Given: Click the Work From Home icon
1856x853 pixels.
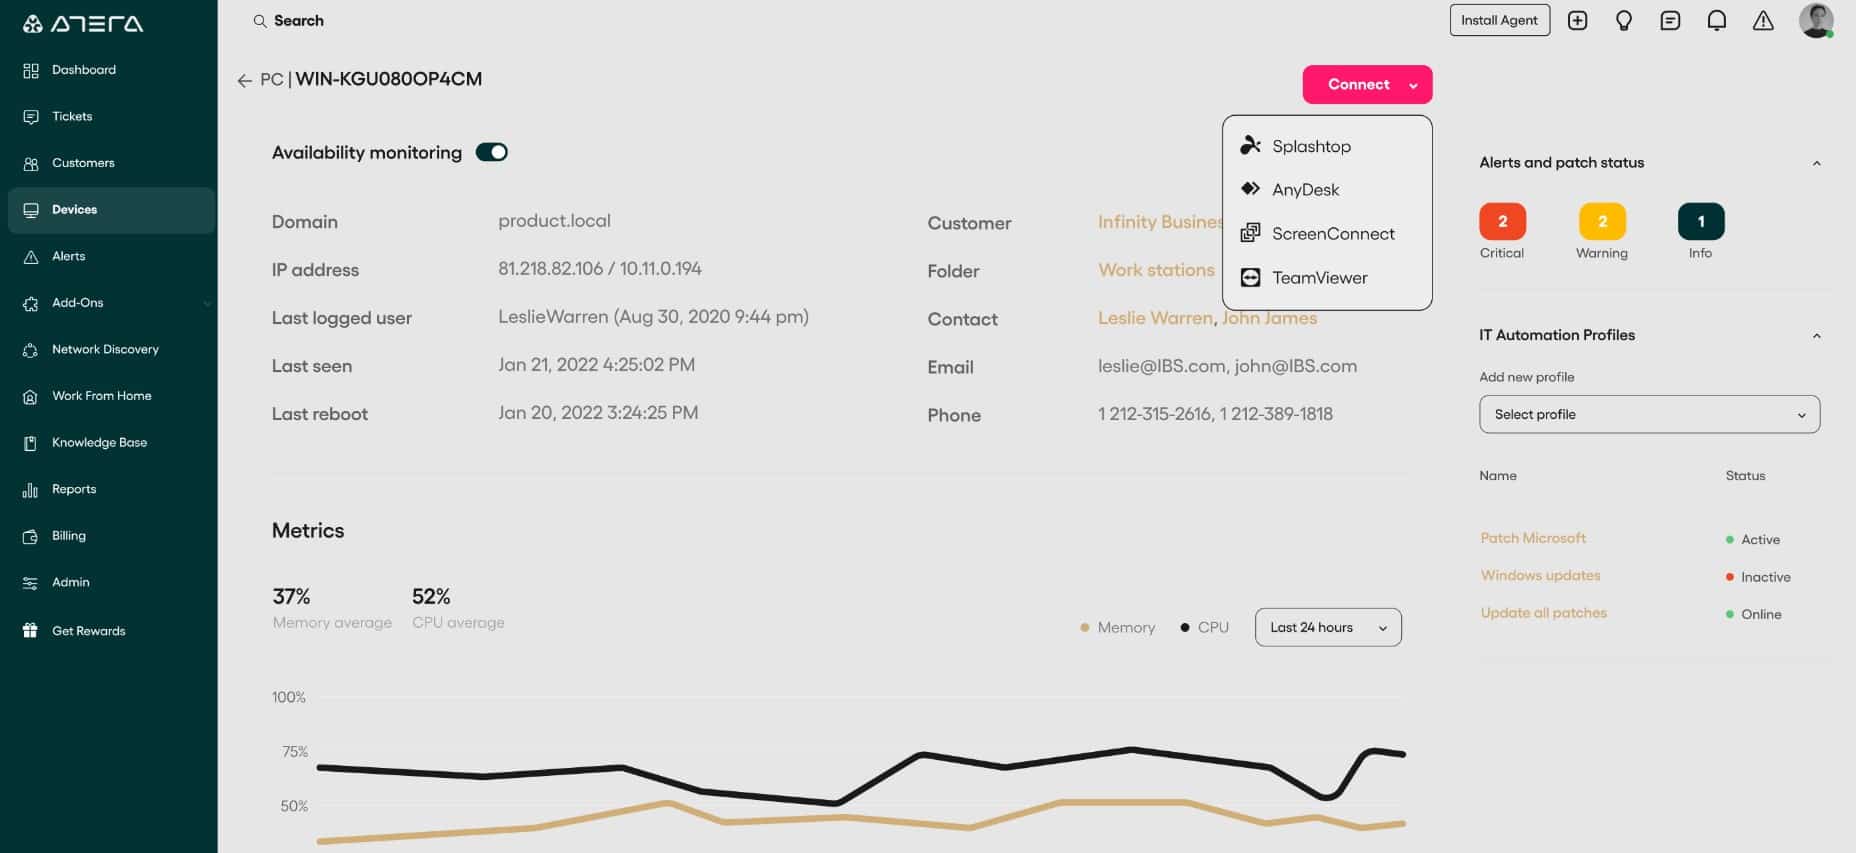Looking at the screenshot, I should [31, 397].
